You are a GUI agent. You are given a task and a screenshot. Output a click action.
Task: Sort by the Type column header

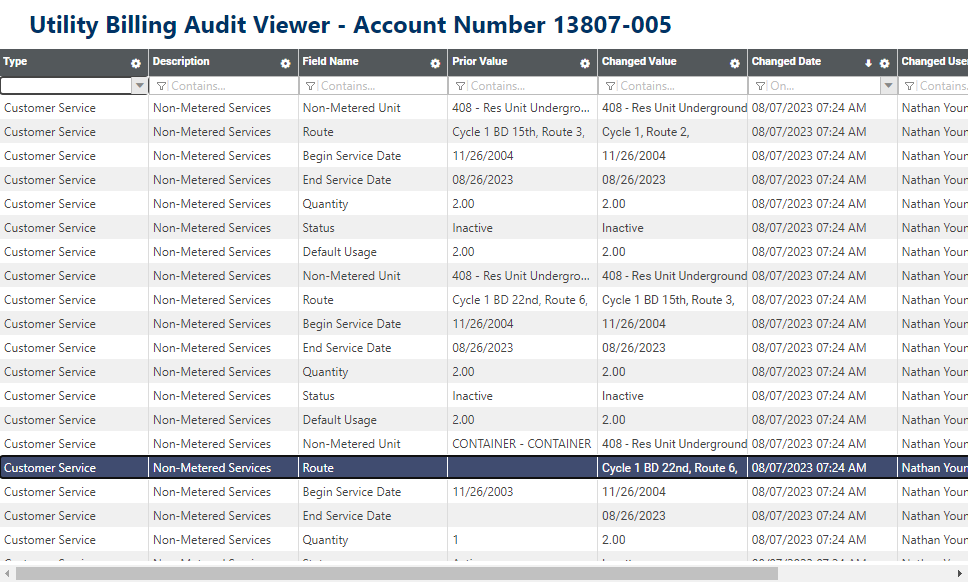tap(15, 61)
